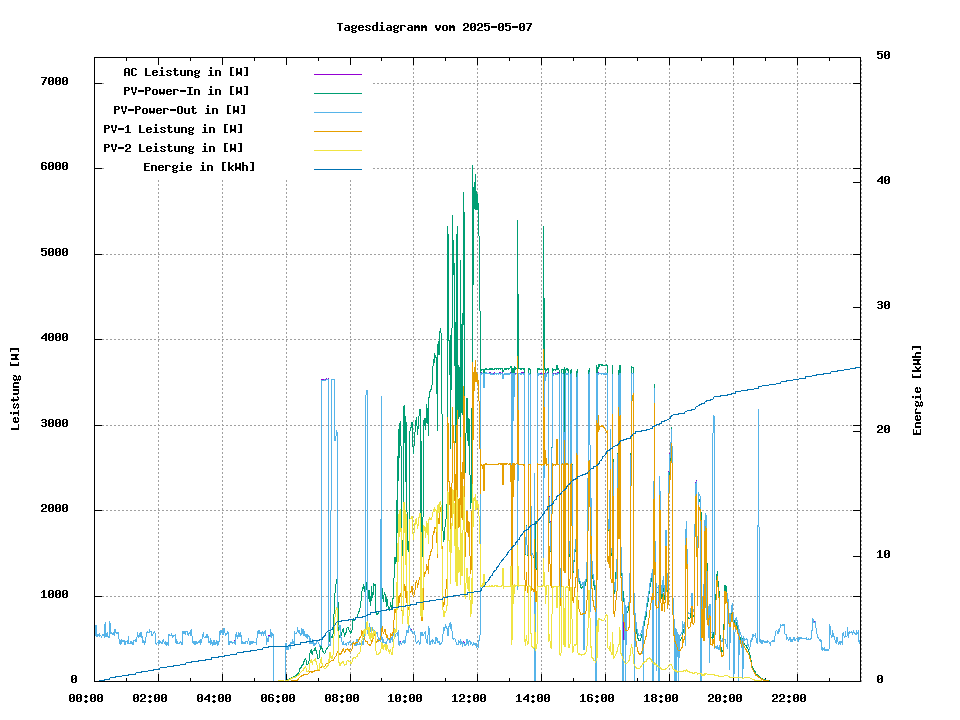Pick the PV-1 Leistung in [W] legend label

click(173, 129)
